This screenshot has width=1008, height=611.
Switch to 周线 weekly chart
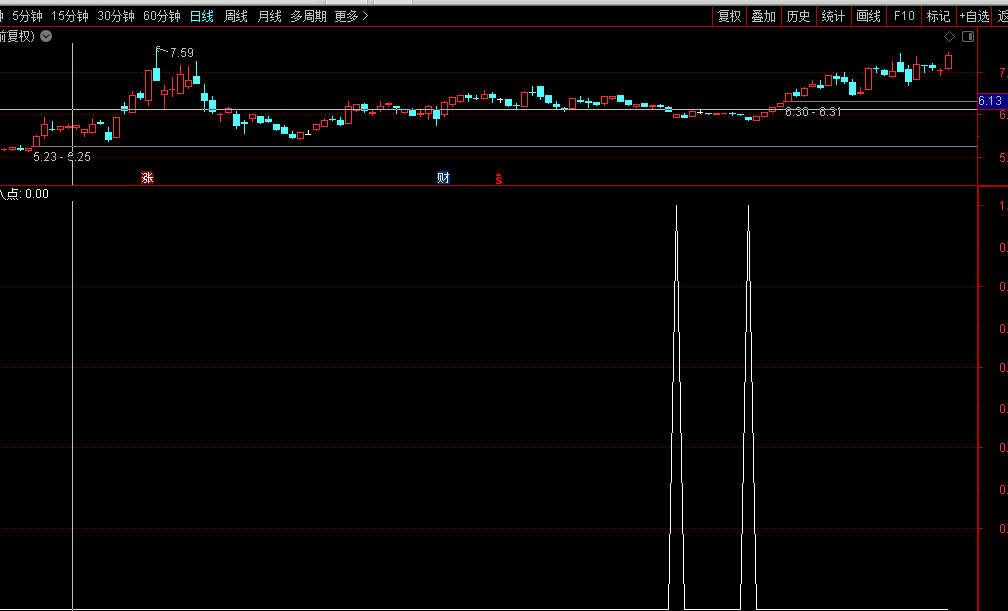236,16
